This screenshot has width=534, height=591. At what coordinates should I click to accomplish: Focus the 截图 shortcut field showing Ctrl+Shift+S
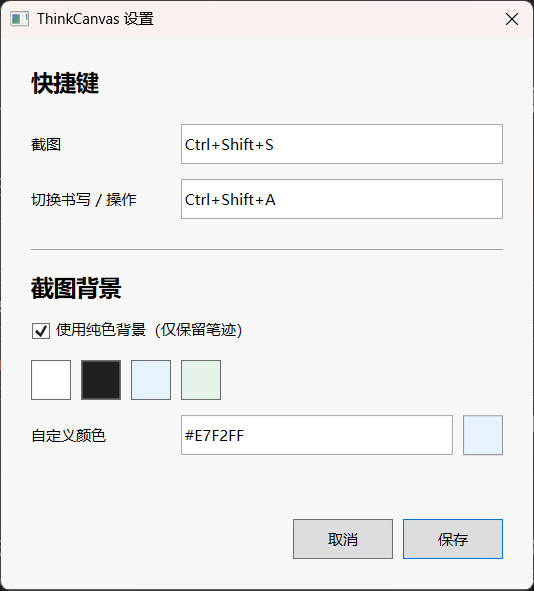coord(342,144)
